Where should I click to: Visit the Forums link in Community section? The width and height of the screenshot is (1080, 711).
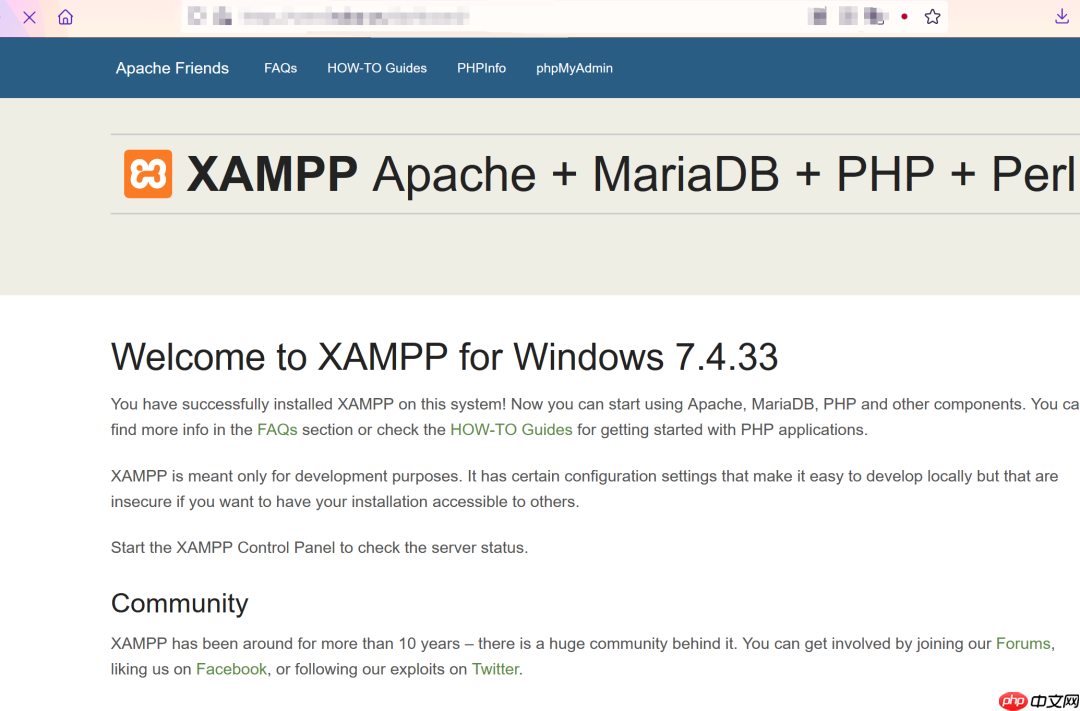tap(1023, 643)
